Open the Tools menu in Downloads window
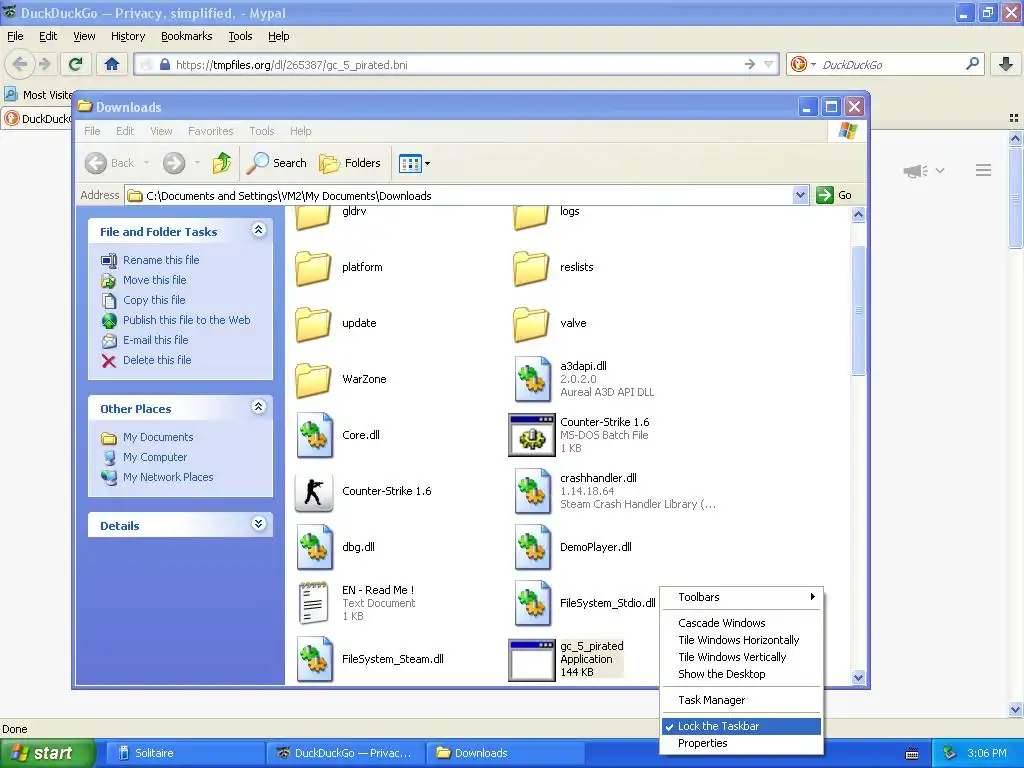 coord(261,131)
